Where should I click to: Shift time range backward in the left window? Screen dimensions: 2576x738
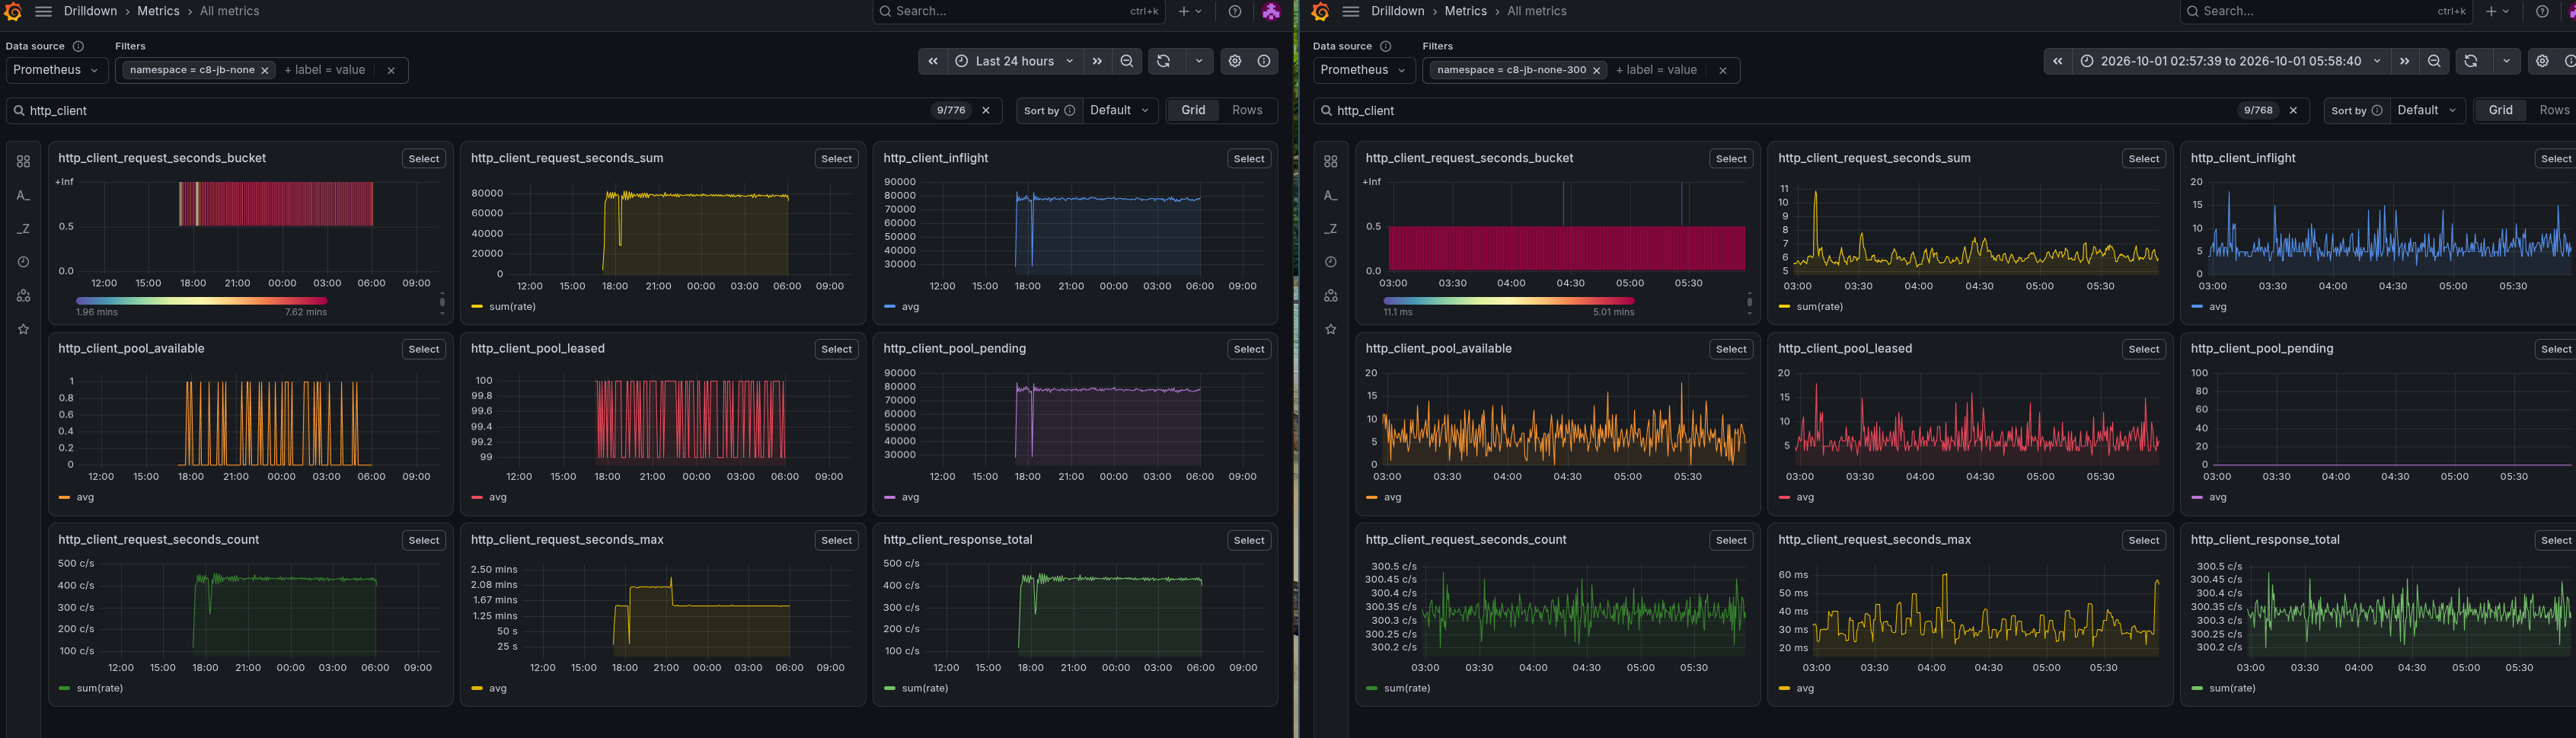click(933, 61)
